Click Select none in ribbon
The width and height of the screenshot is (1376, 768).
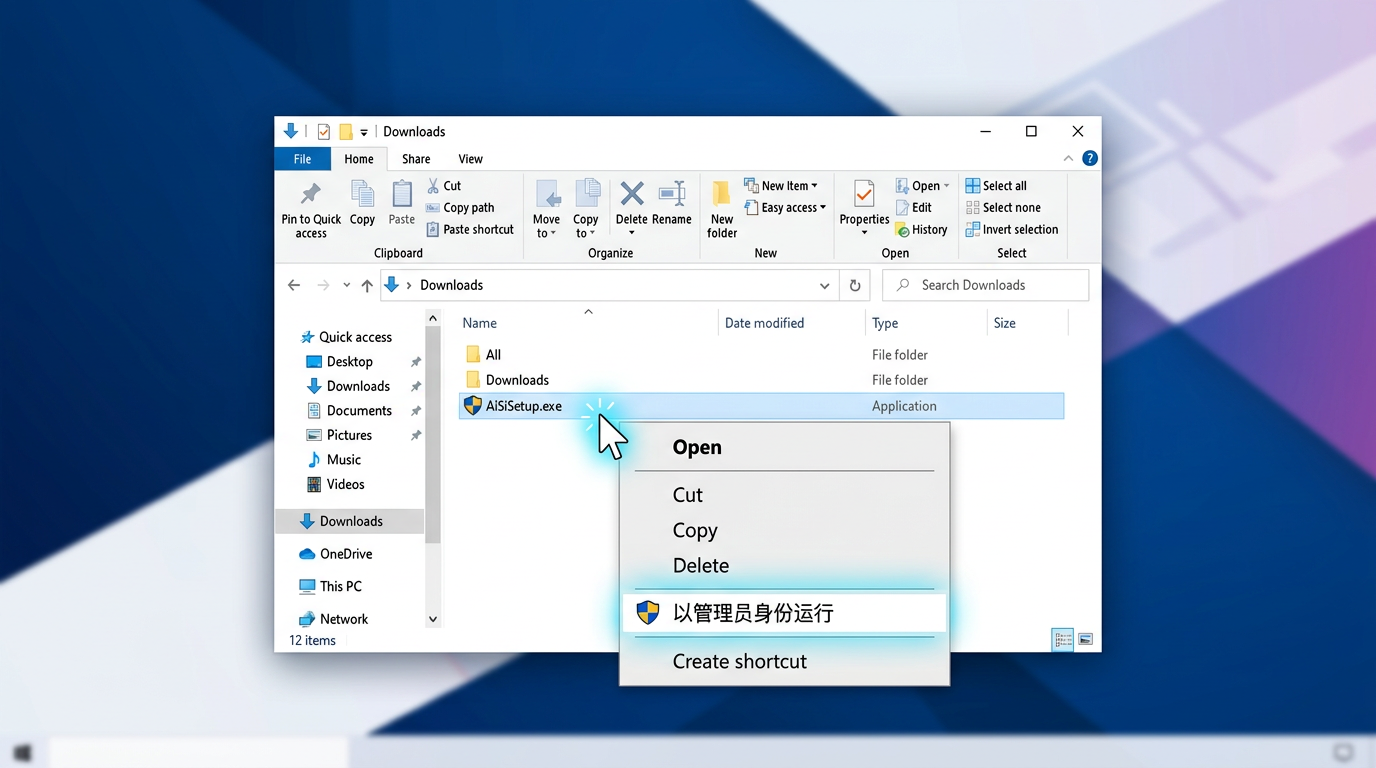coord(1003,208)
